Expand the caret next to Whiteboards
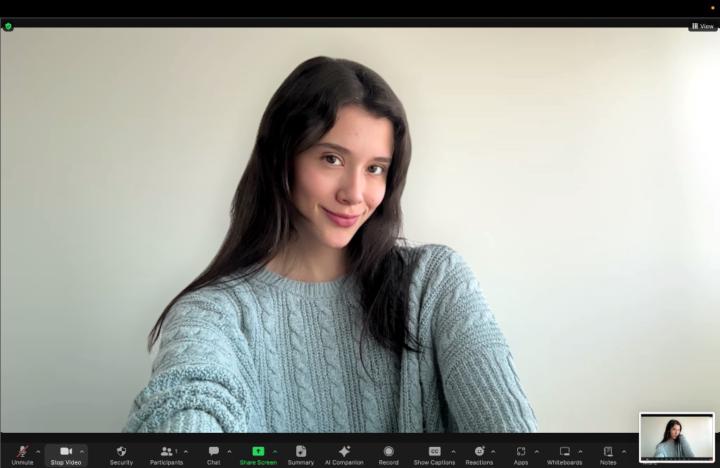 (580, 452)
